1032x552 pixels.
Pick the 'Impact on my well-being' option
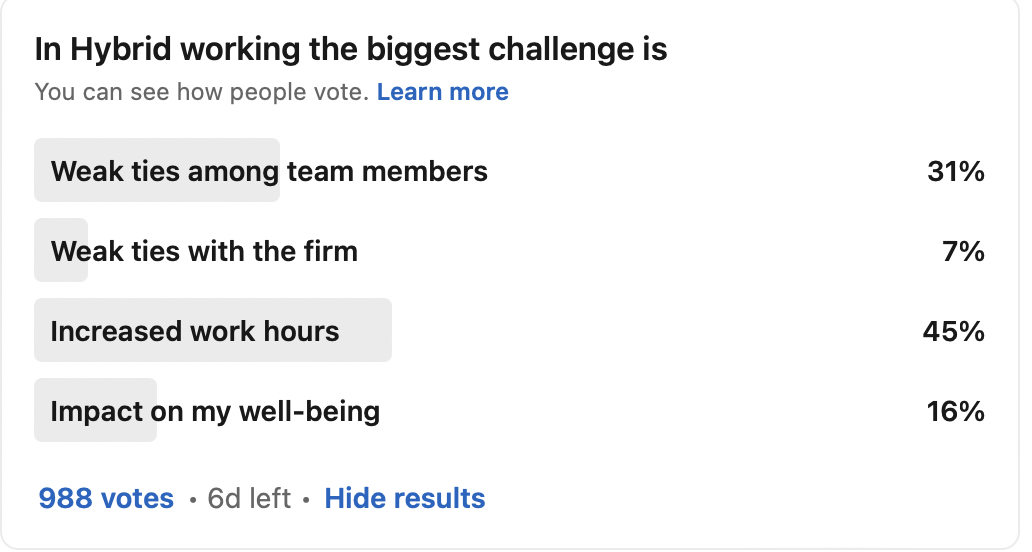(x=215, y=411)
